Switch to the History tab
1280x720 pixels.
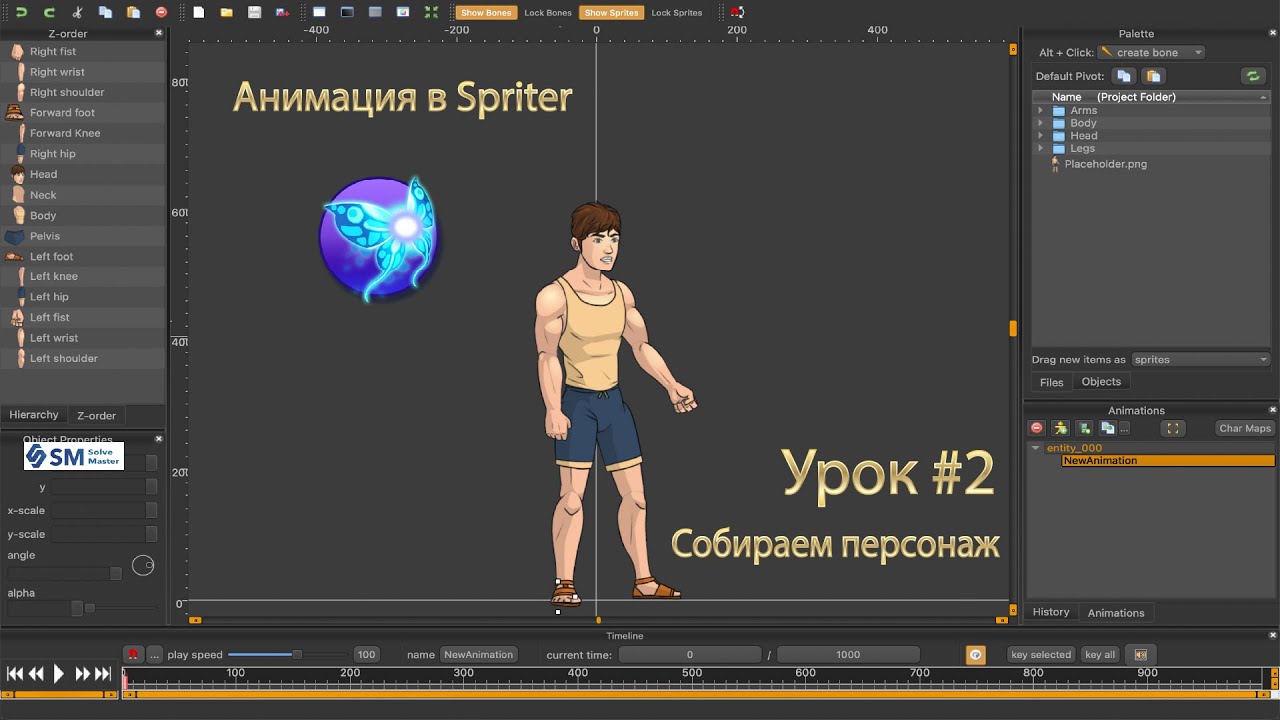point(1051,612)
